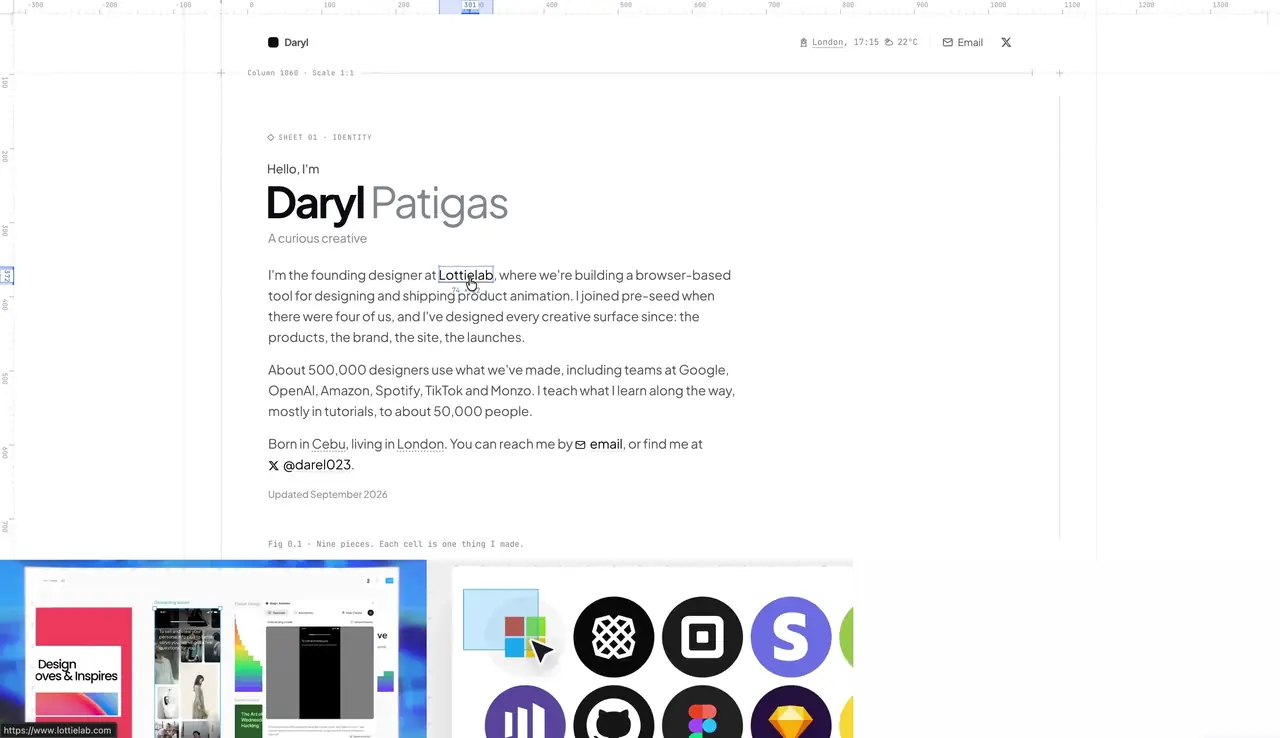Open the @darel023 X handle link
The image size is (1280, 738).
pos(309,465)
